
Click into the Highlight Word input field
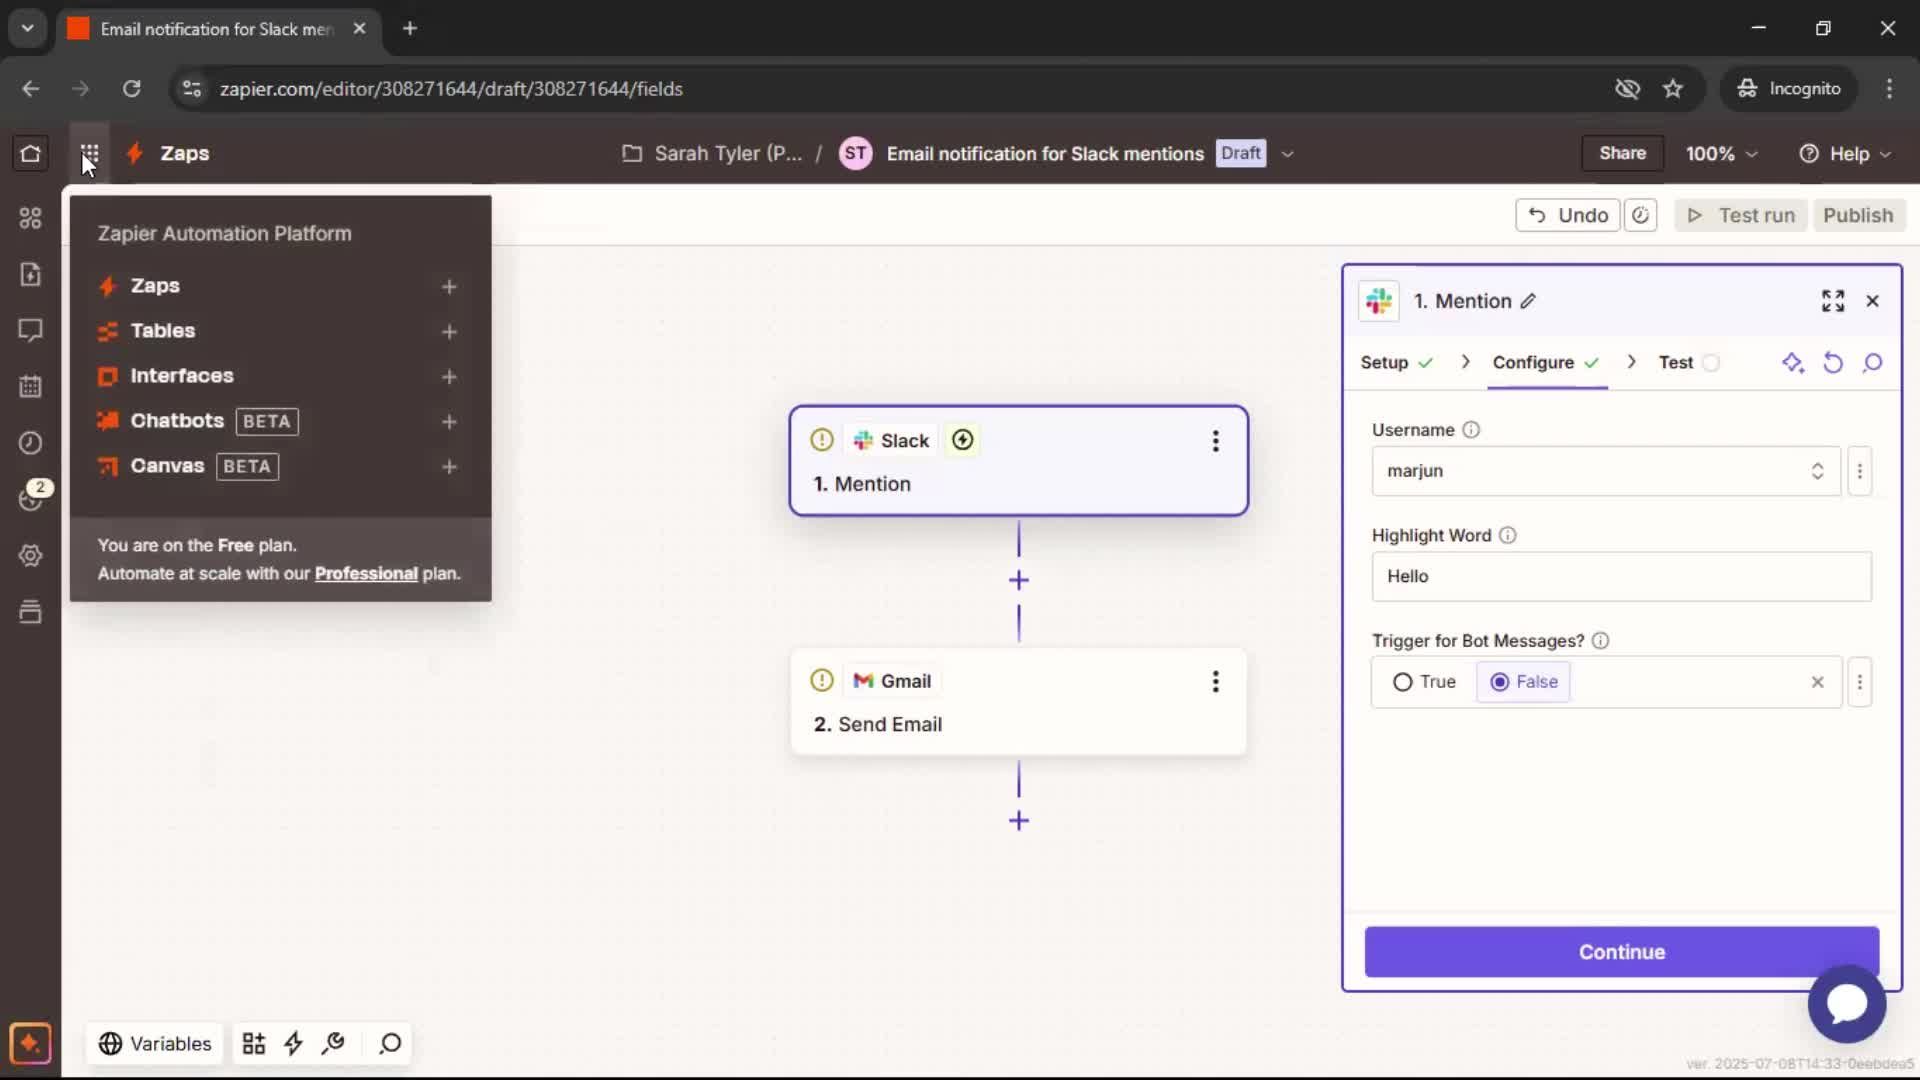(x=1621, y=577)
